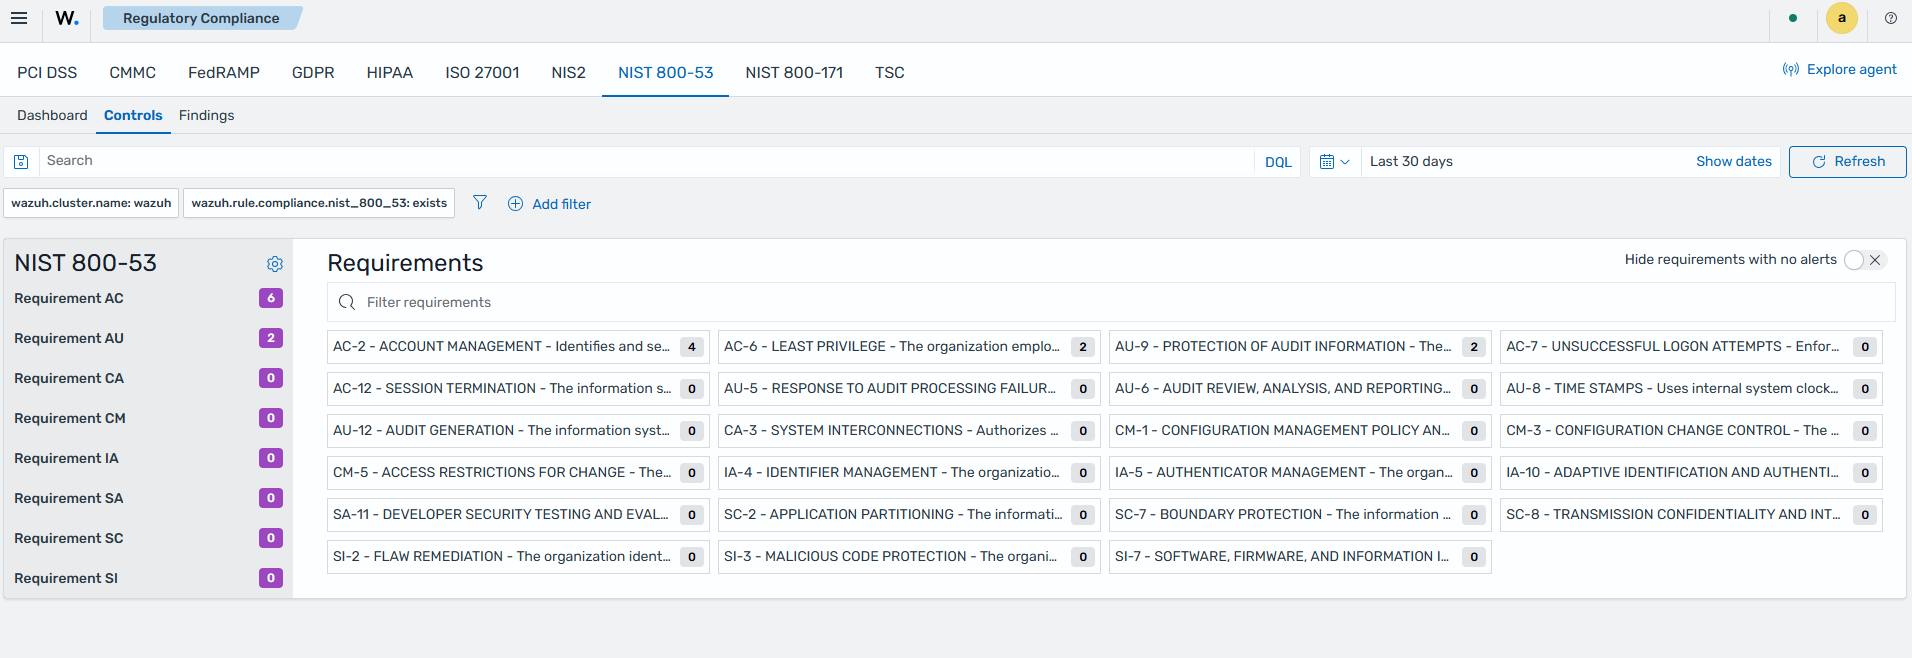Click the Refresh button
The image size is (1912, 658).
pos(1847,162)
